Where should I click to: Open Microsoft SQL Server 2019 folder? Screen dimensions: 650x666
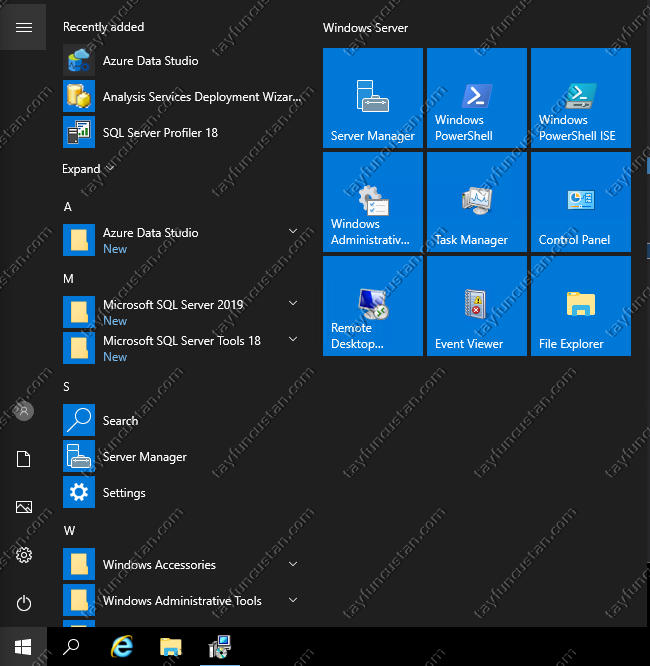183,312
